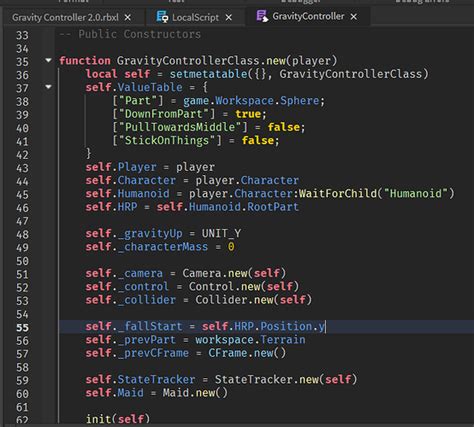
Task: Click "RootPart" on line 46
Action: (273, 207)
